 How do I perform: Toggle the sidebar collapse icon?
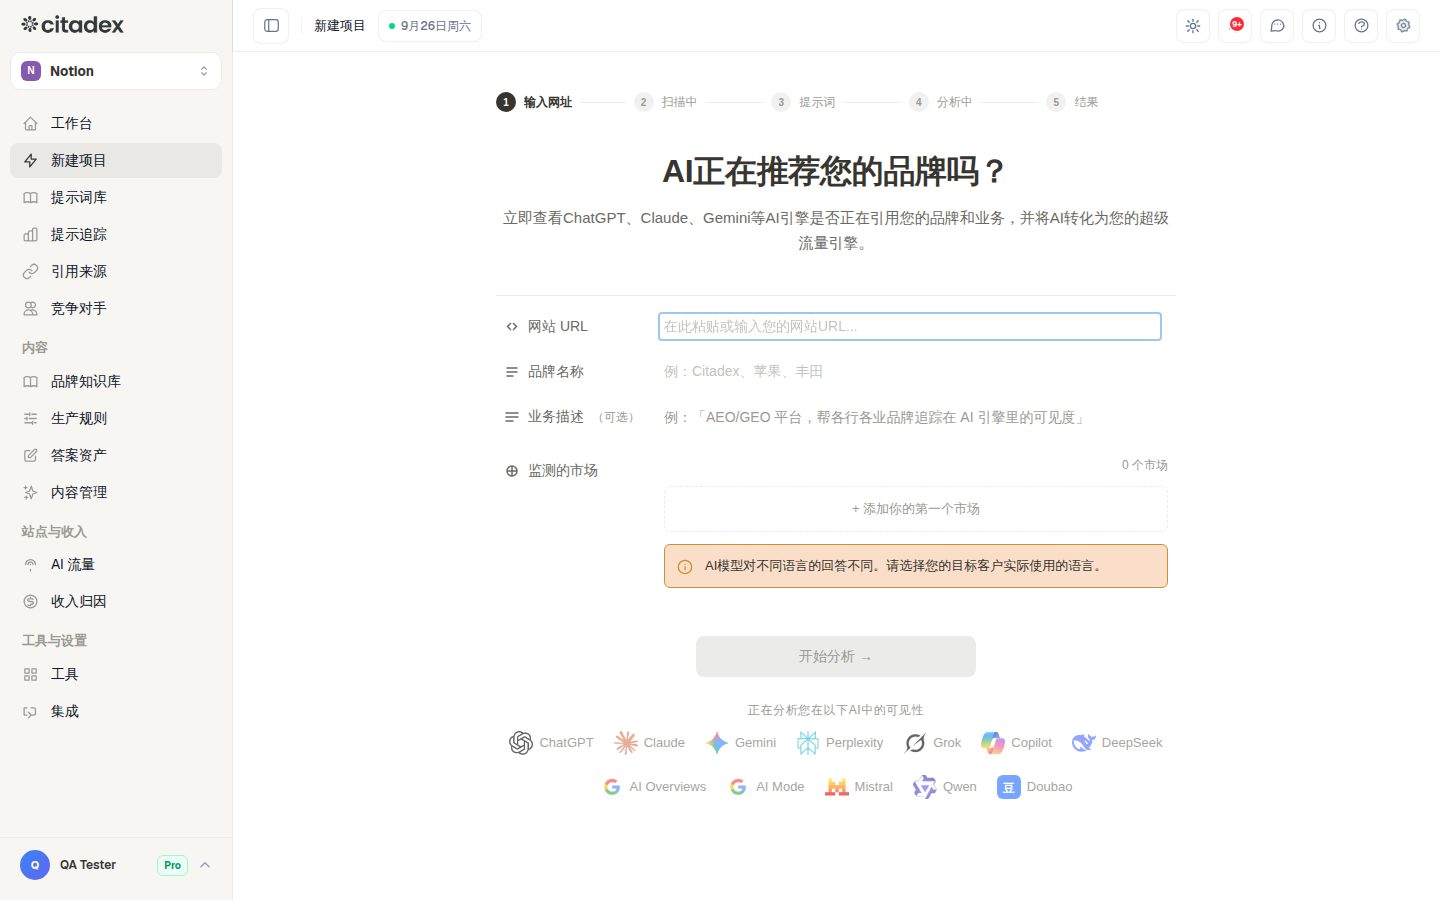[x=271, y=26]
